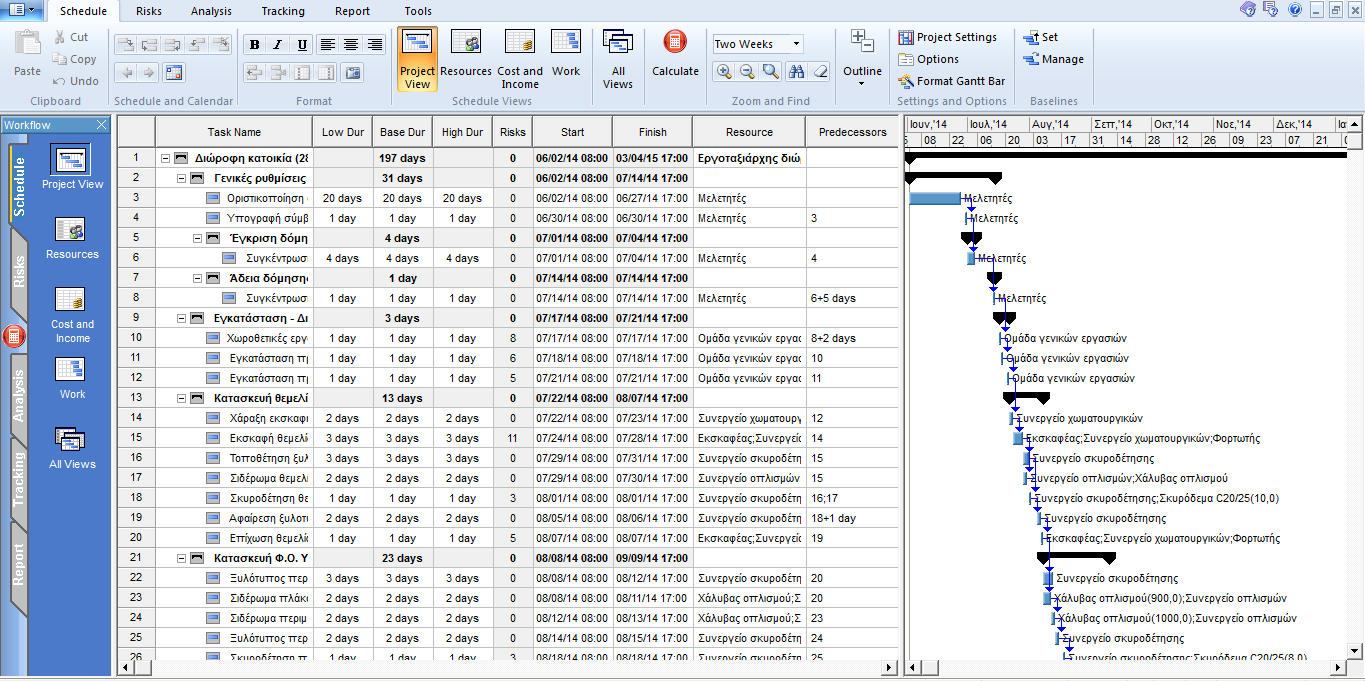Open All Views from the ribbon

point(618,59)
